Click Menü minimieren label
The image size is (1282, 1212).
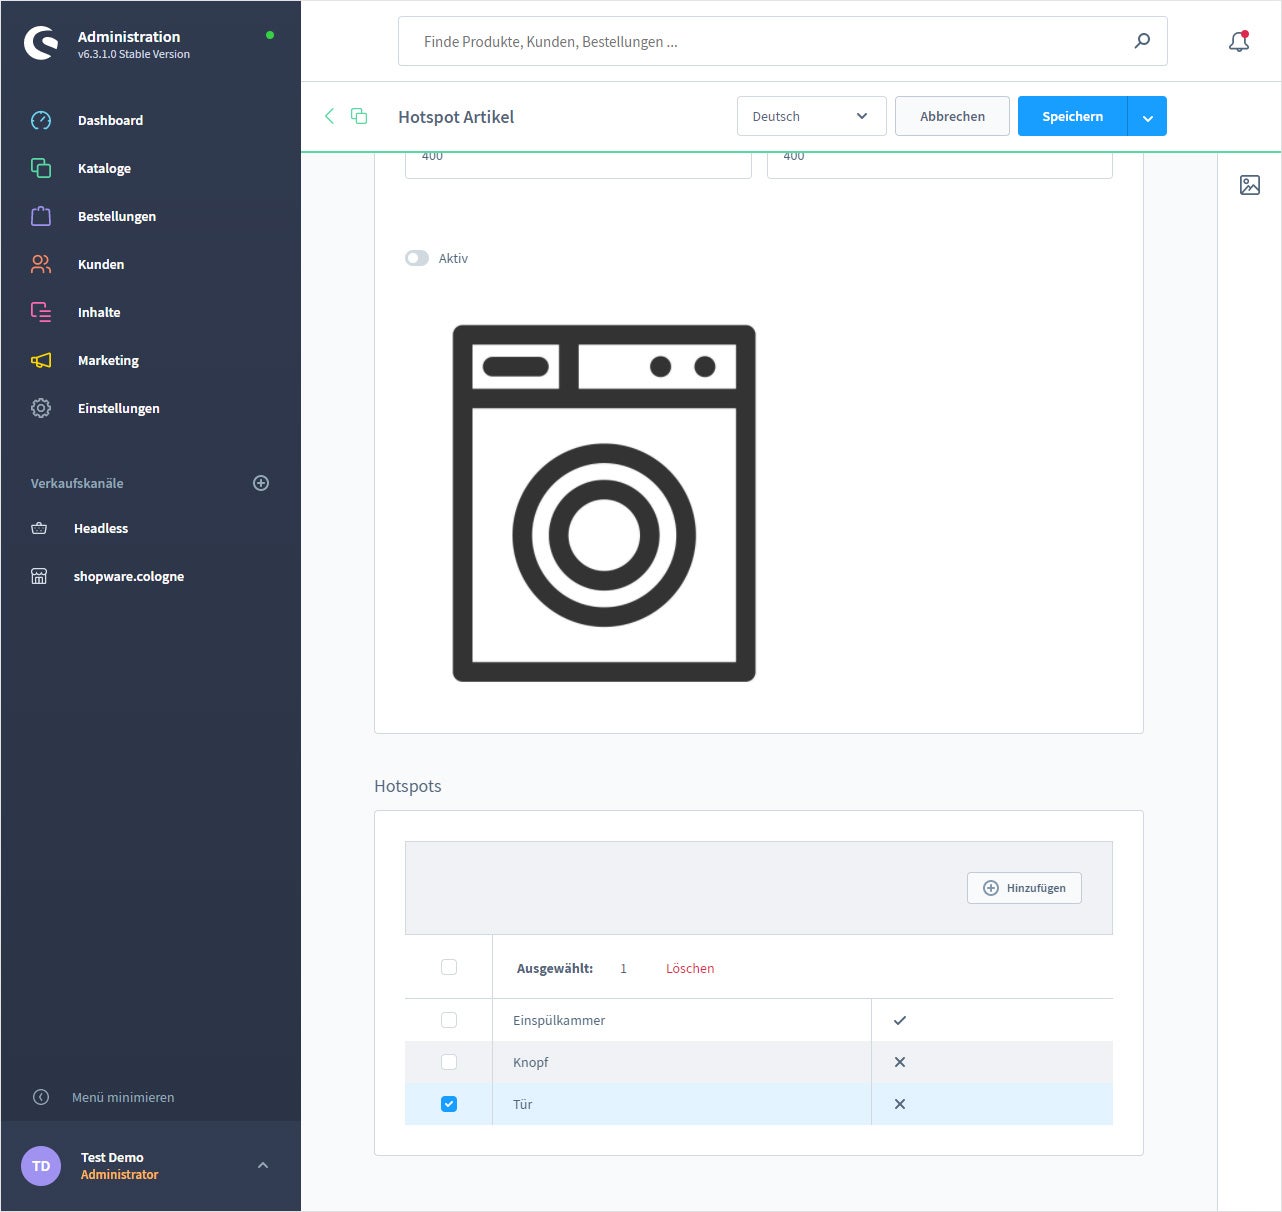(x=123, y=1097)
